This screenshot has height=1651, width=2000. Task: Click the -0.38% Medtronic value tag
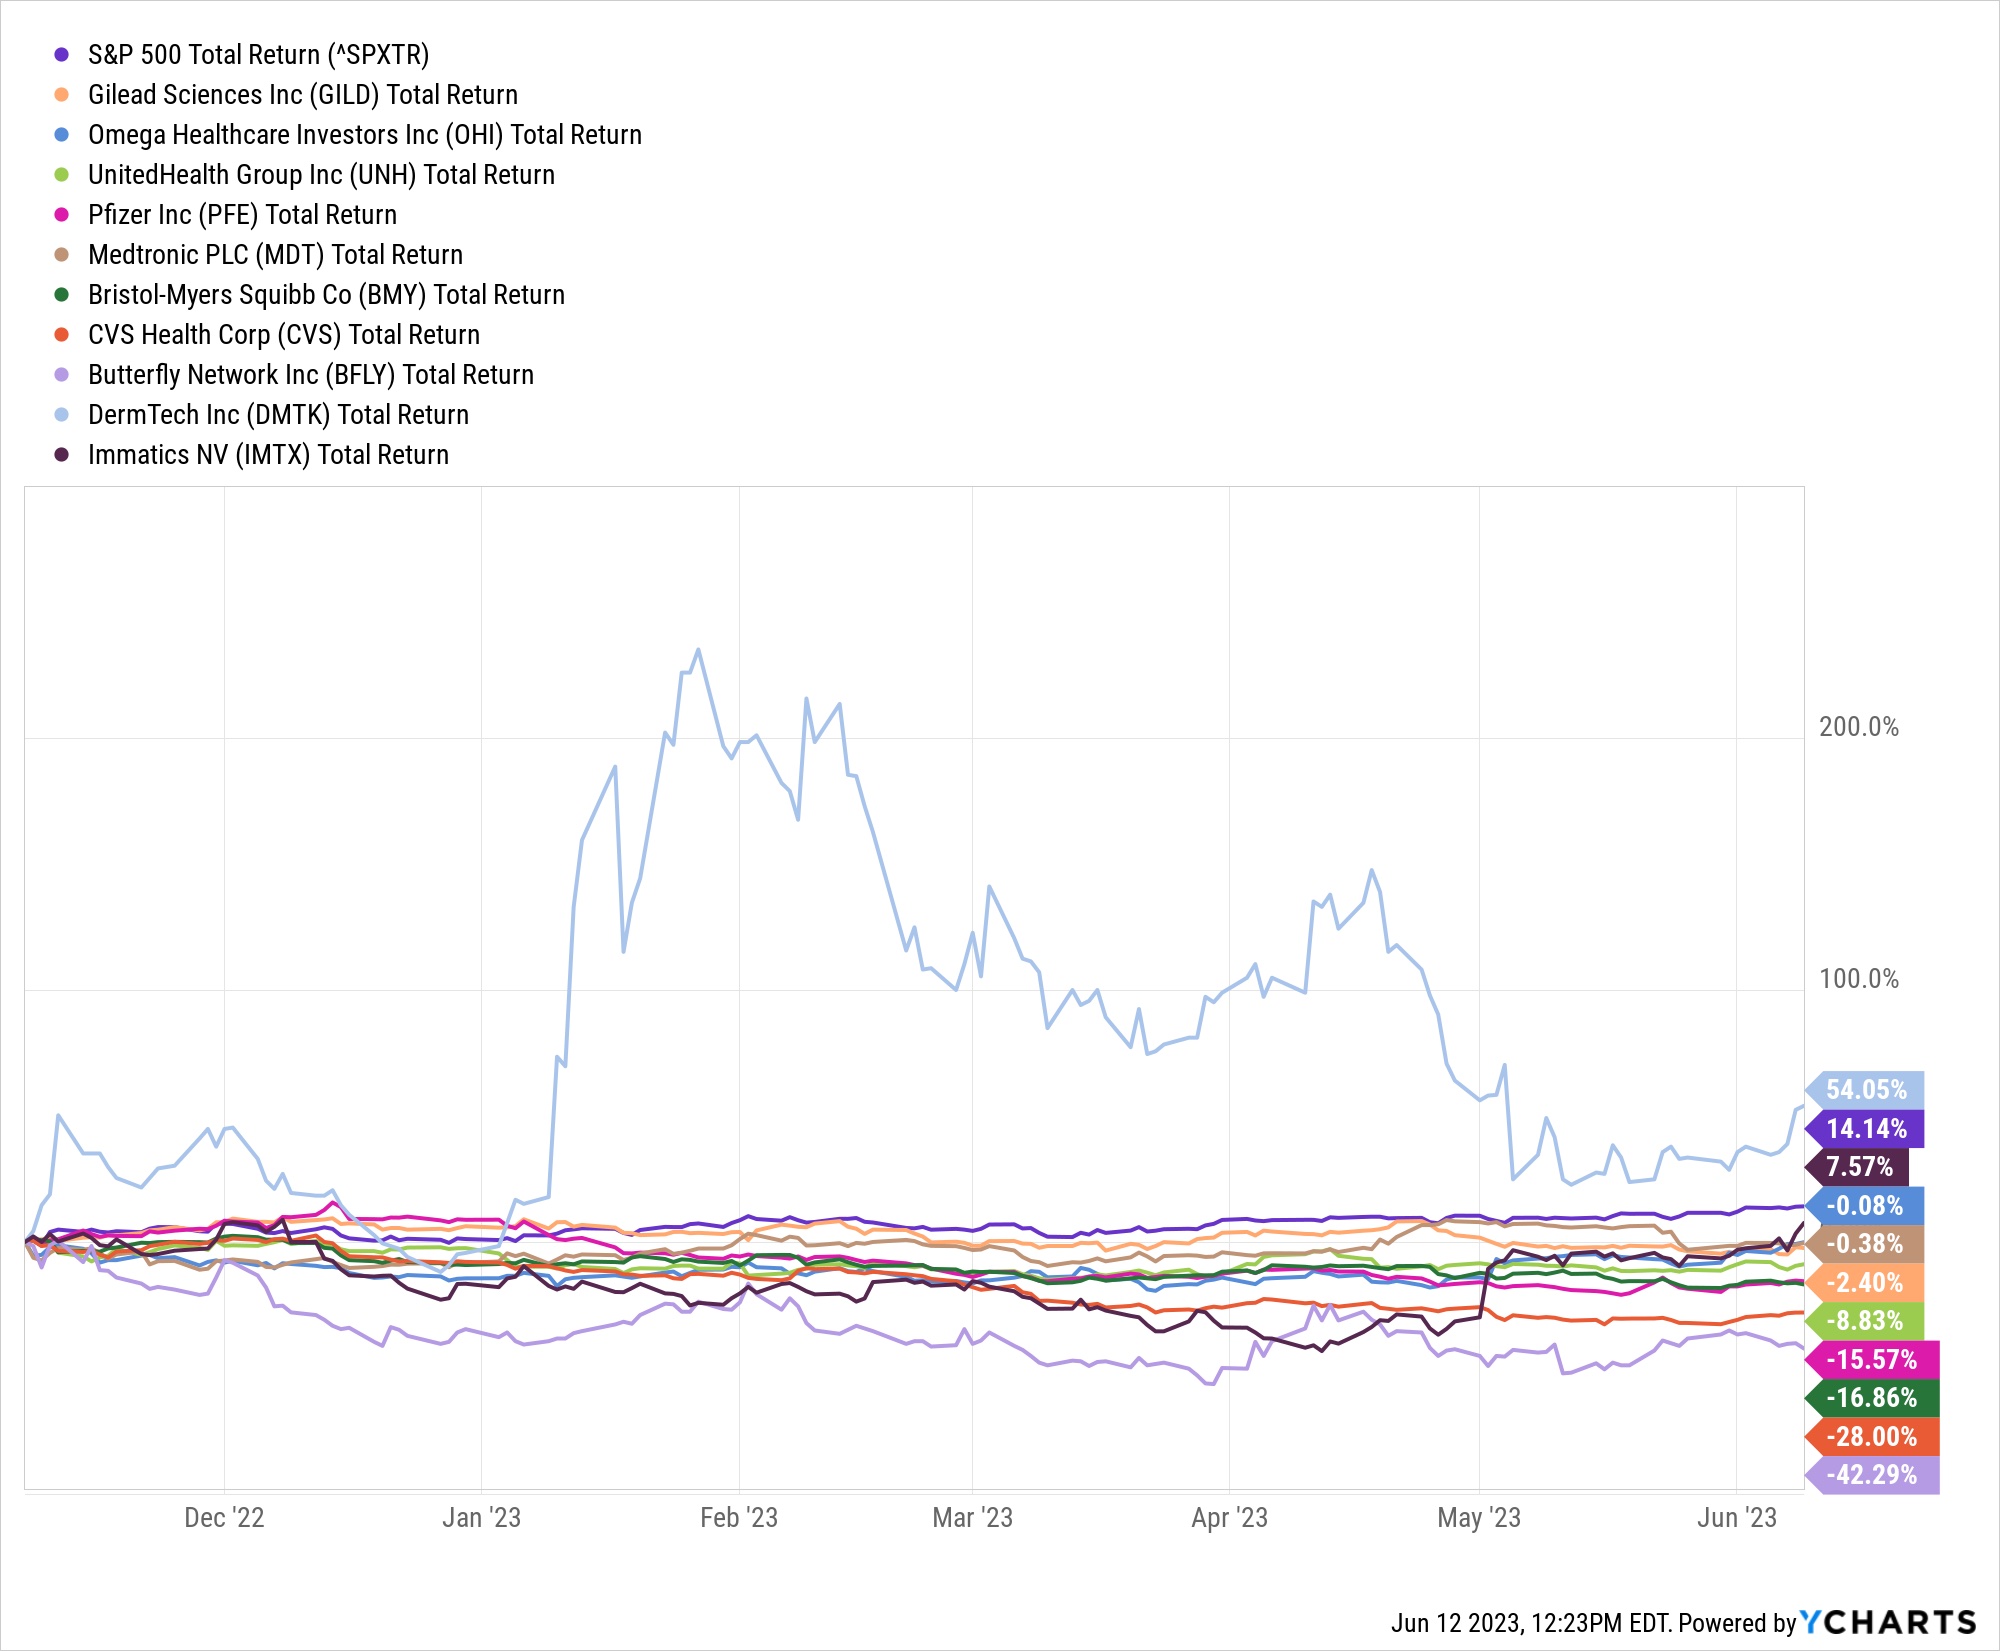[x=1865, y=1244]
